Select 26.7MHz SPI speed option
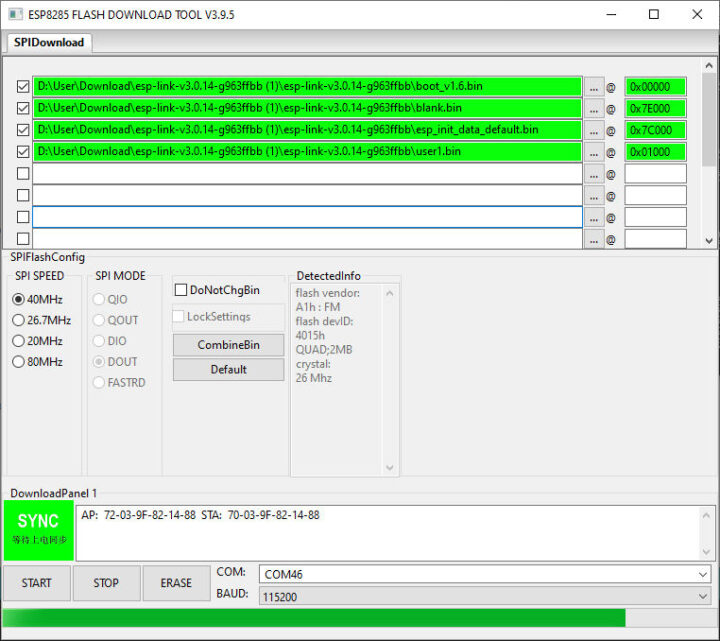This screenshot has width=720, height=641. [19, 320]
